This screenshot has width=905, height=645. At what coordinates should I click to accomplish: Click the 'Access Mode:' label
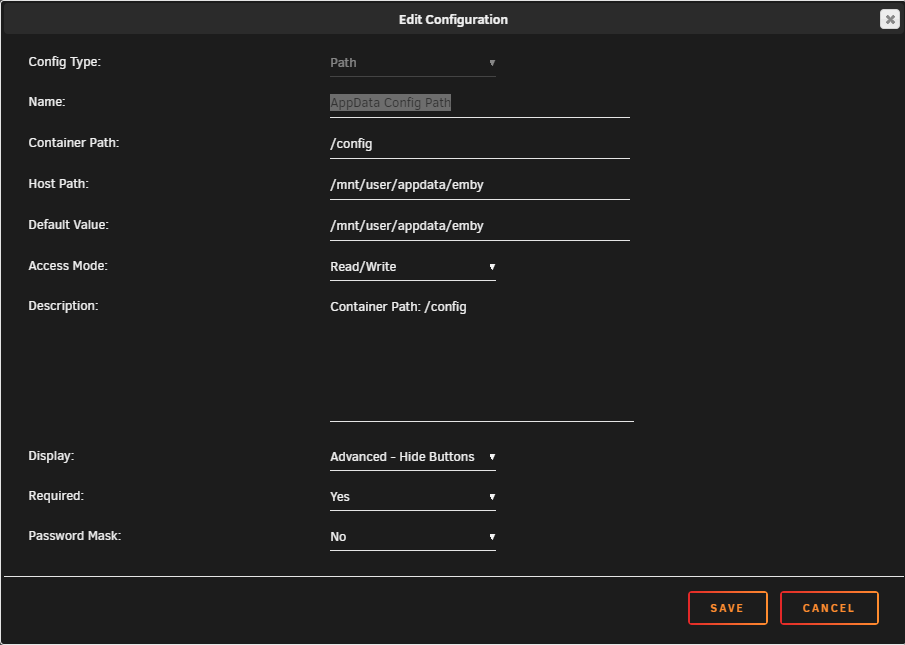pyautogui.click(x=68, y=266)
